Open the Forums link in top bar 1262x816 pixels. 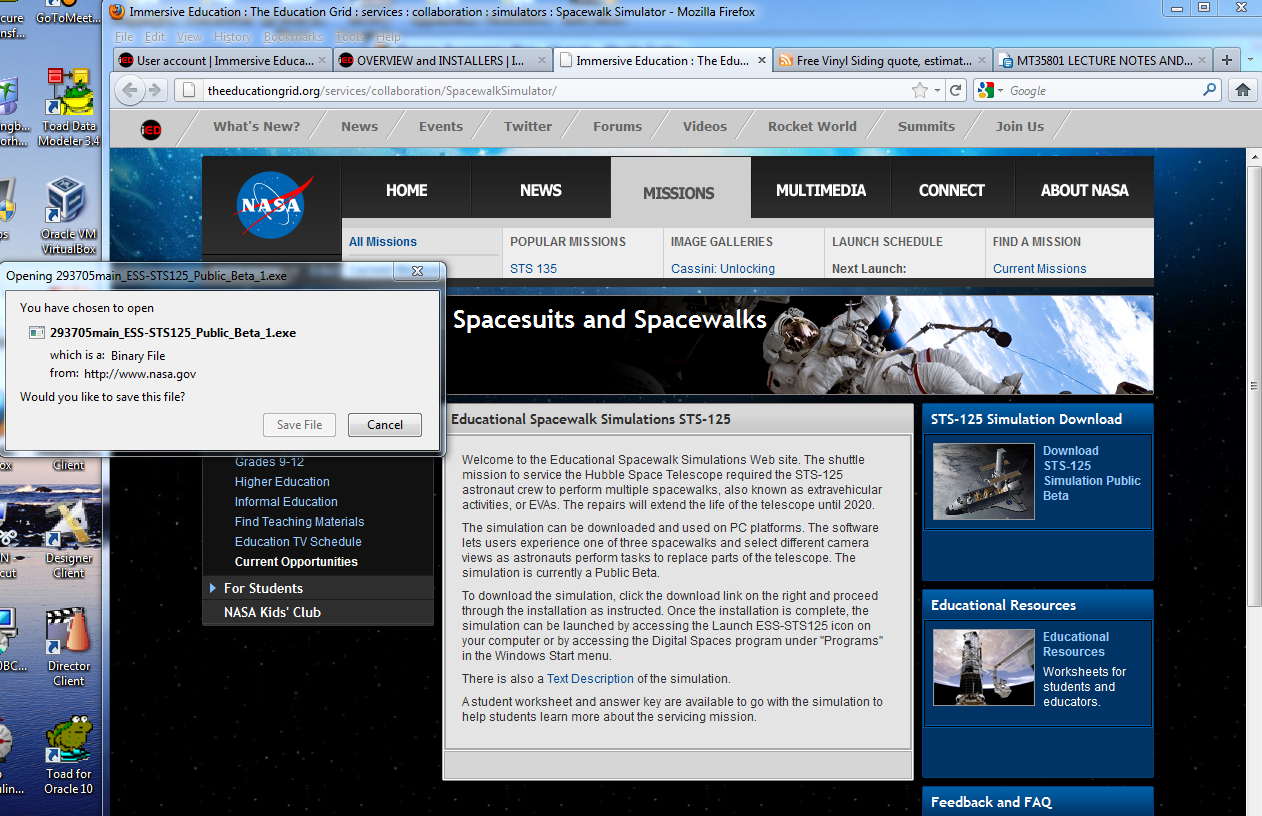point(617,126)
